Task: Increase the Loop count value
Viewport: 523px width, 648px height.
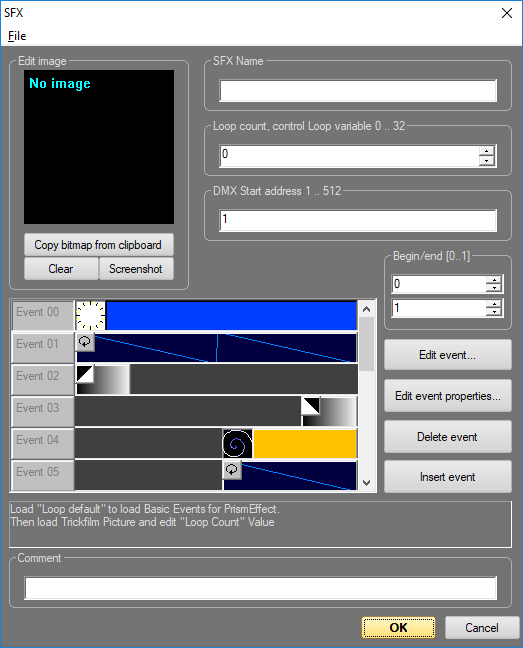Action: click(x=487, y=151)
